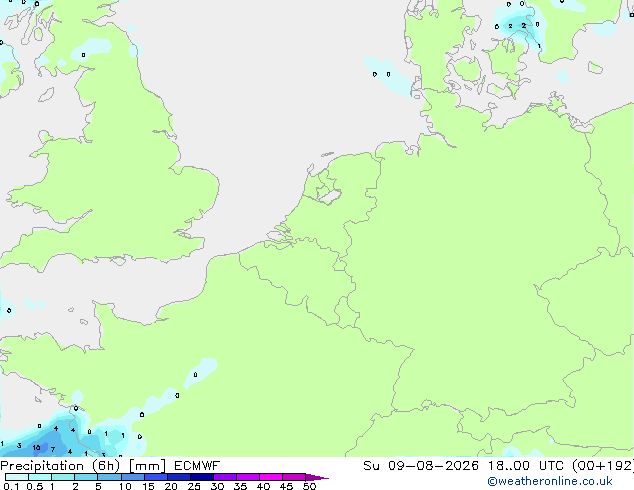Click the 25–30 mm dark navy legend swatch
634x490 pixels.
pos(202,477)
